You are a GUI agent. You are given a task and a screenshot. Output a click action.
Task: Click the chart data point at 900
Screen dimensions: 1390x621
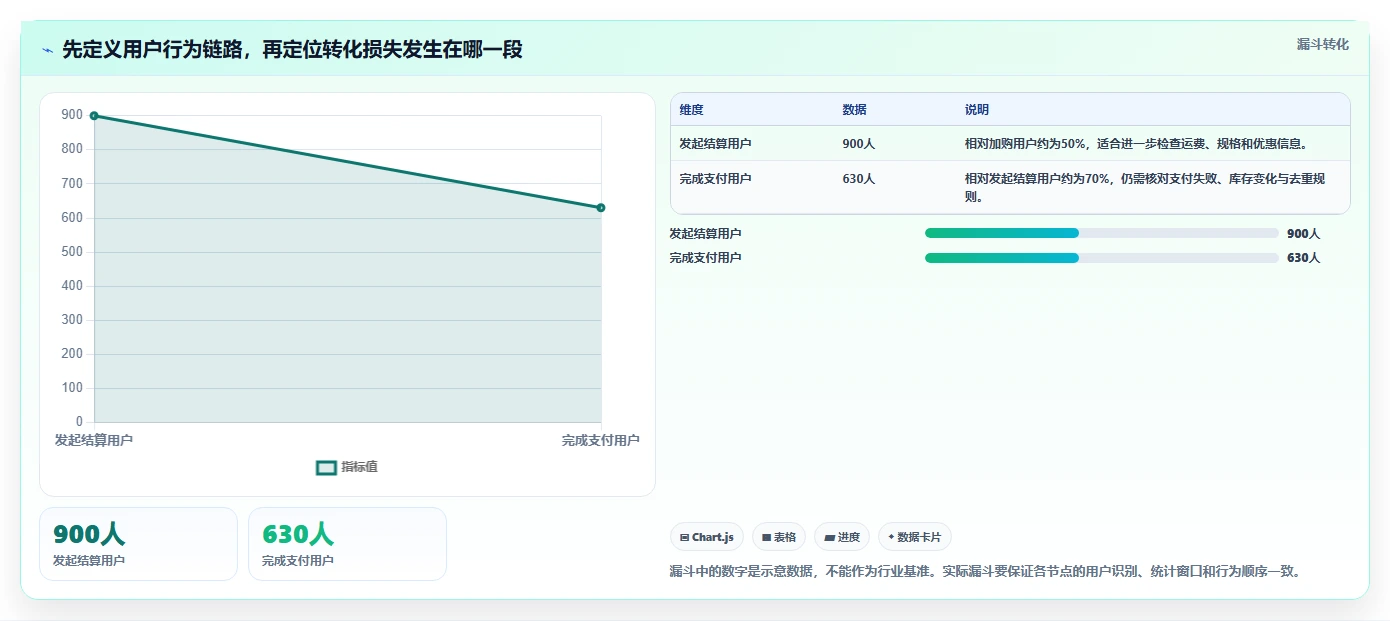click(94, 116)
